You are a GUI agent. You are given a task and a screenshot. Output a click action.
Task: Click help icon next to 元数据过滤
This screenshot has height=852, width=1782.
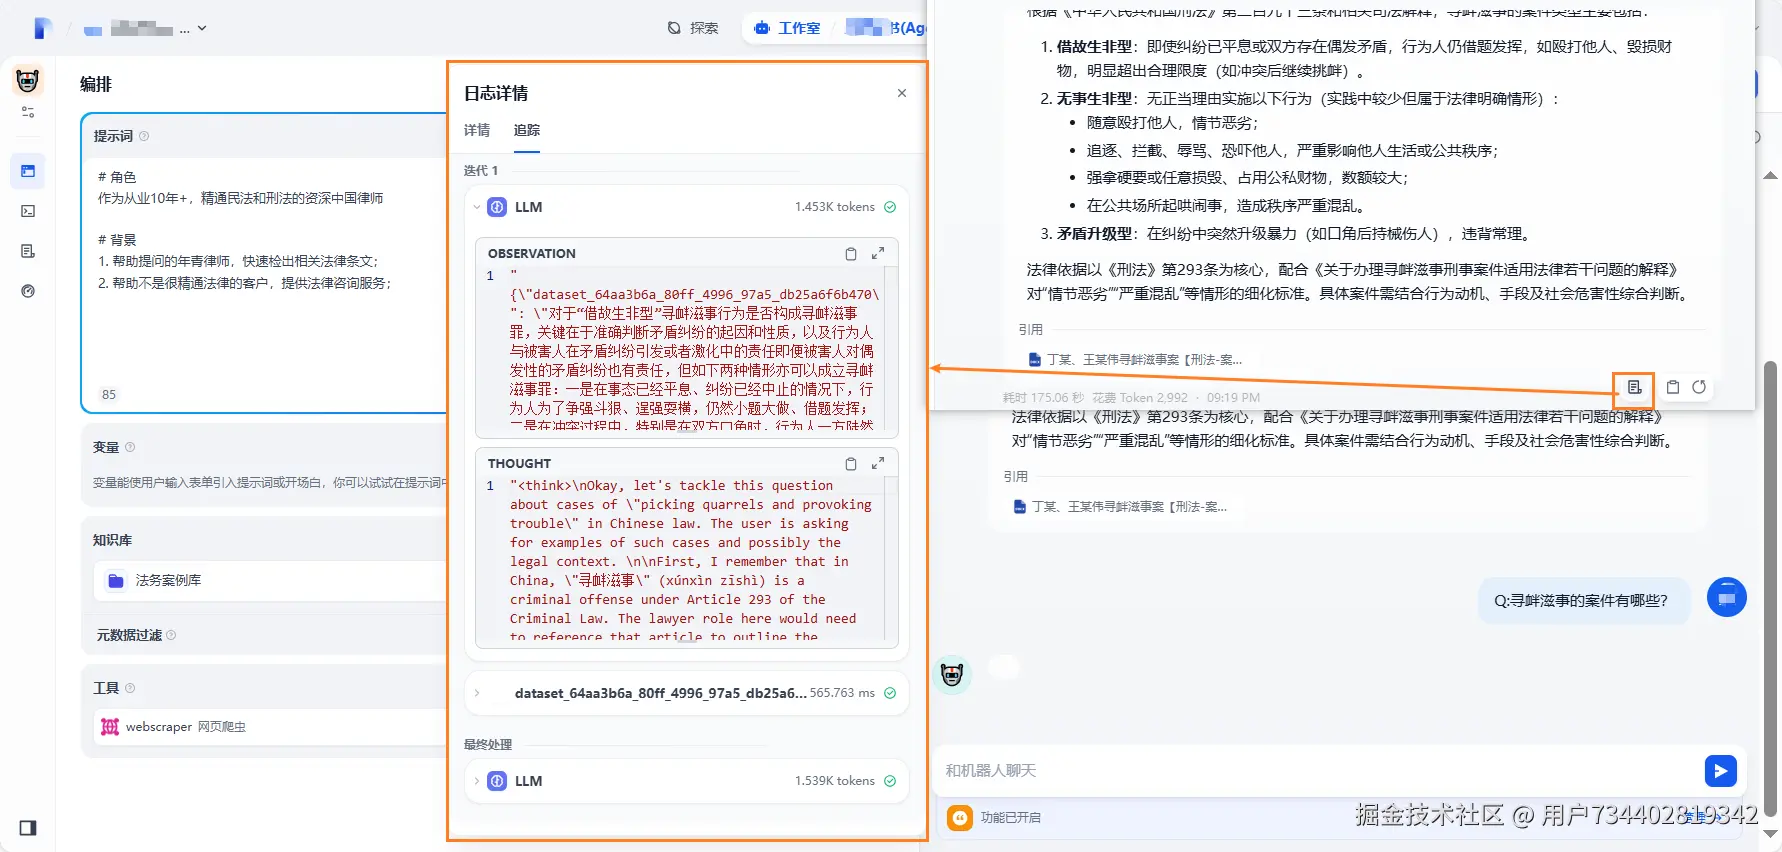pos(171,635)
